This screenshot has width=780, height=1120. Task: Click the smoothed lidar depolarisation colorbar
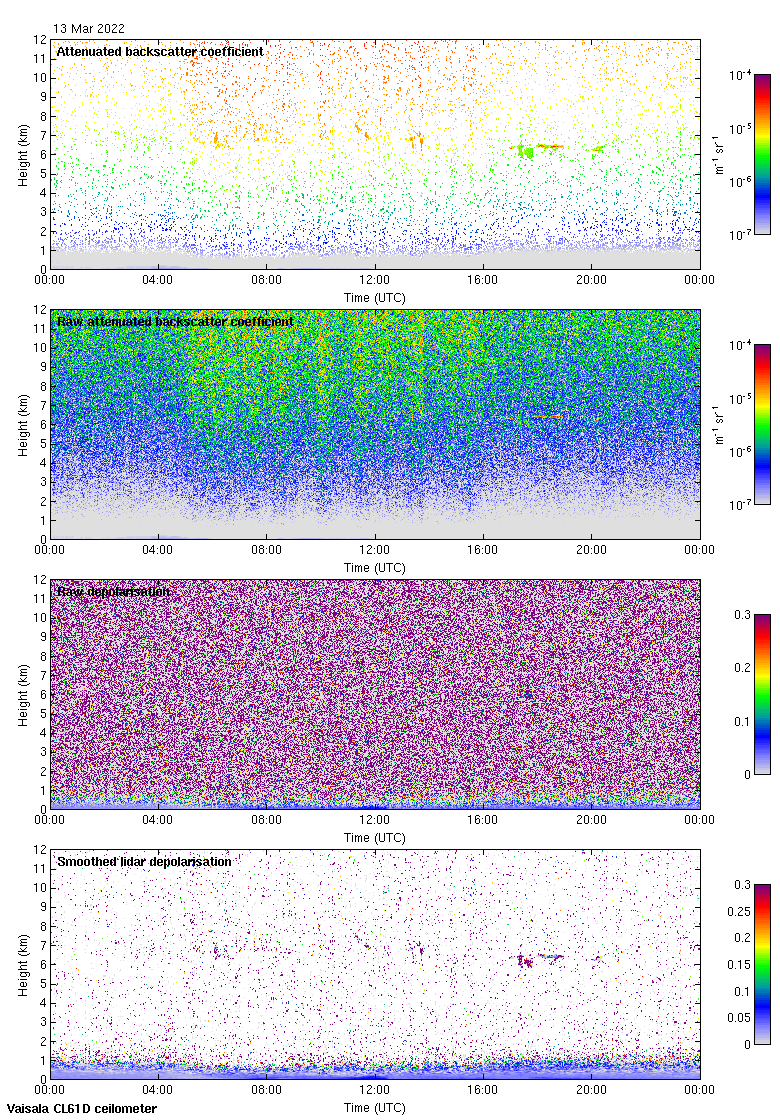pyautogui.click(x=762, y=964)
